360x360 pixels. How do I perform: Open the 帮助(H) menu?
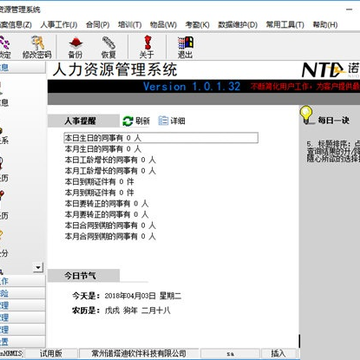[325, 25]
